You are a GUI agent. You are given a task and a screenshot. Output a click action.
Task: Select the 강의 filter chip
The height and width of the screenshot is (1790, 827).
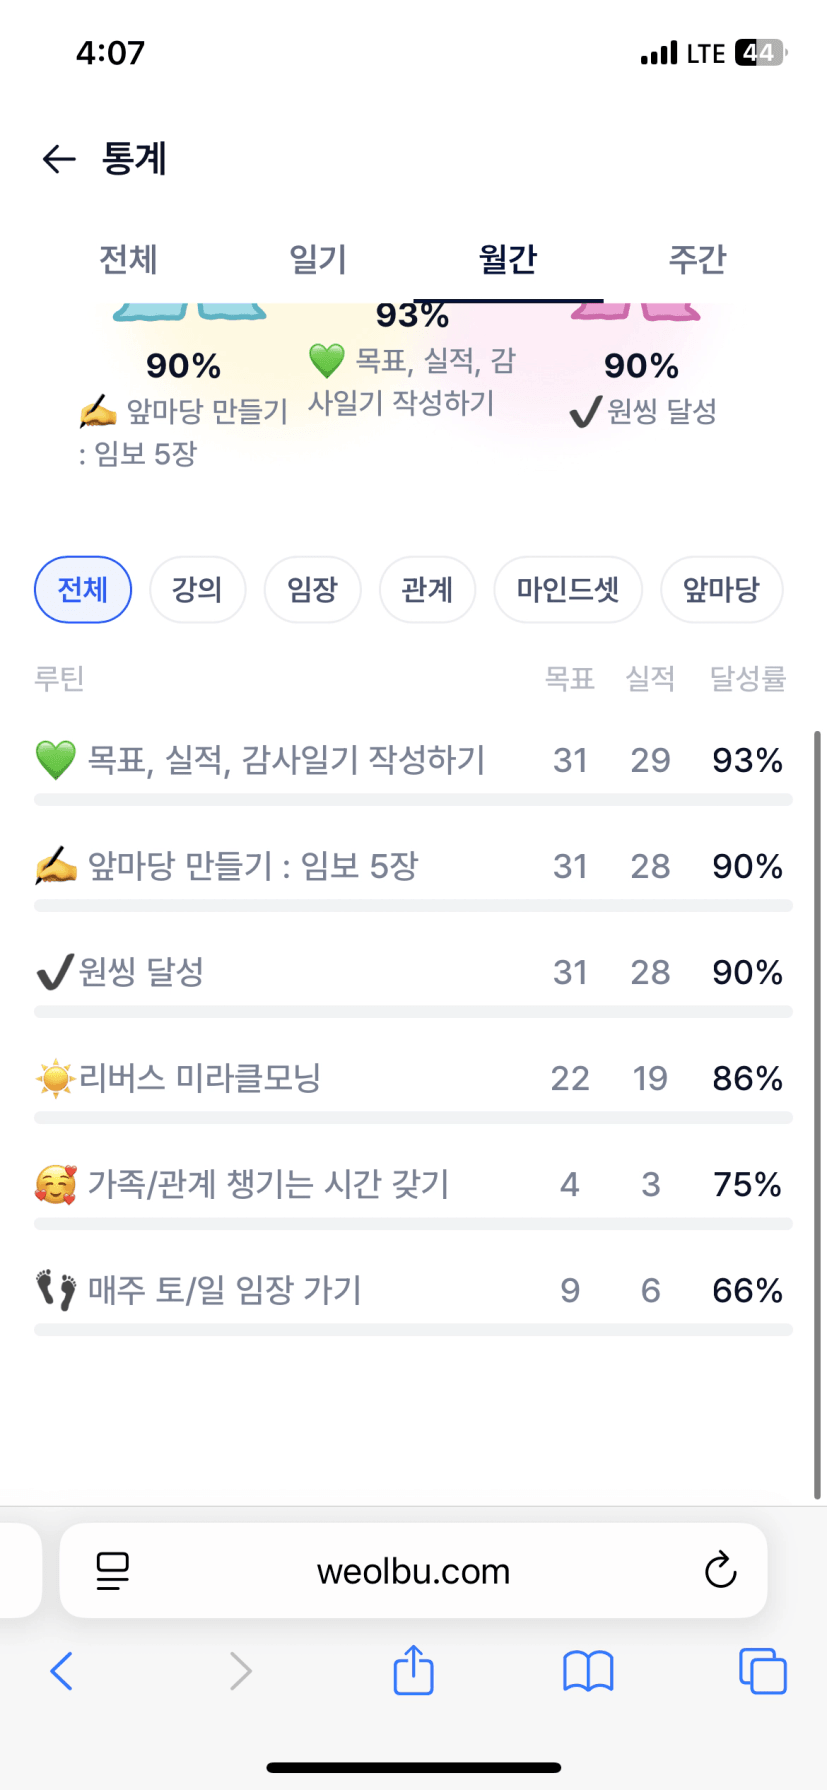(197, 590)
